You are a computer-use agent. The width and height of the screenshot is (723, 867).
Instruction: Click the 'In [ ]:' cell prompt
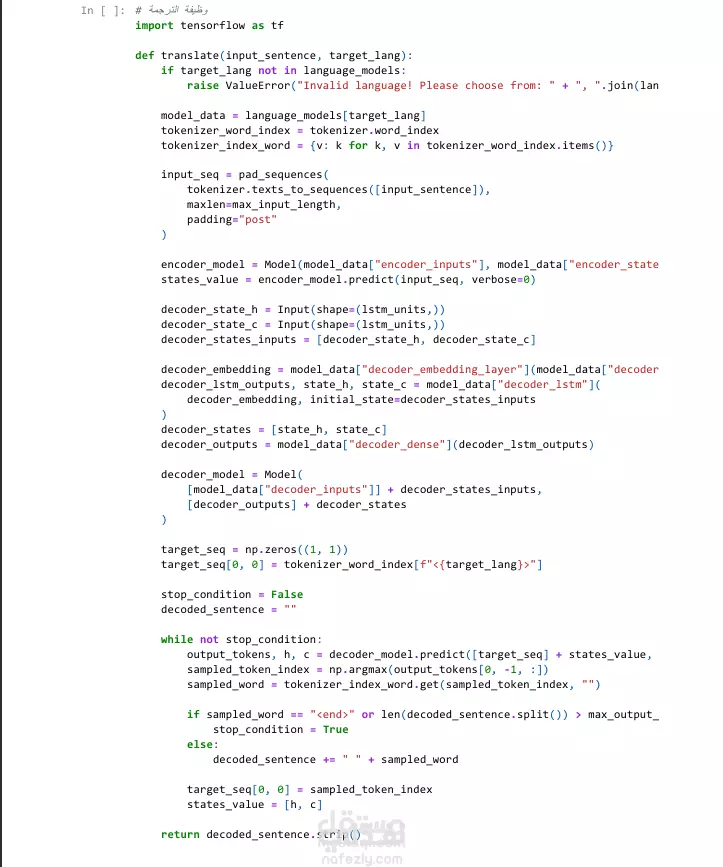103,11
